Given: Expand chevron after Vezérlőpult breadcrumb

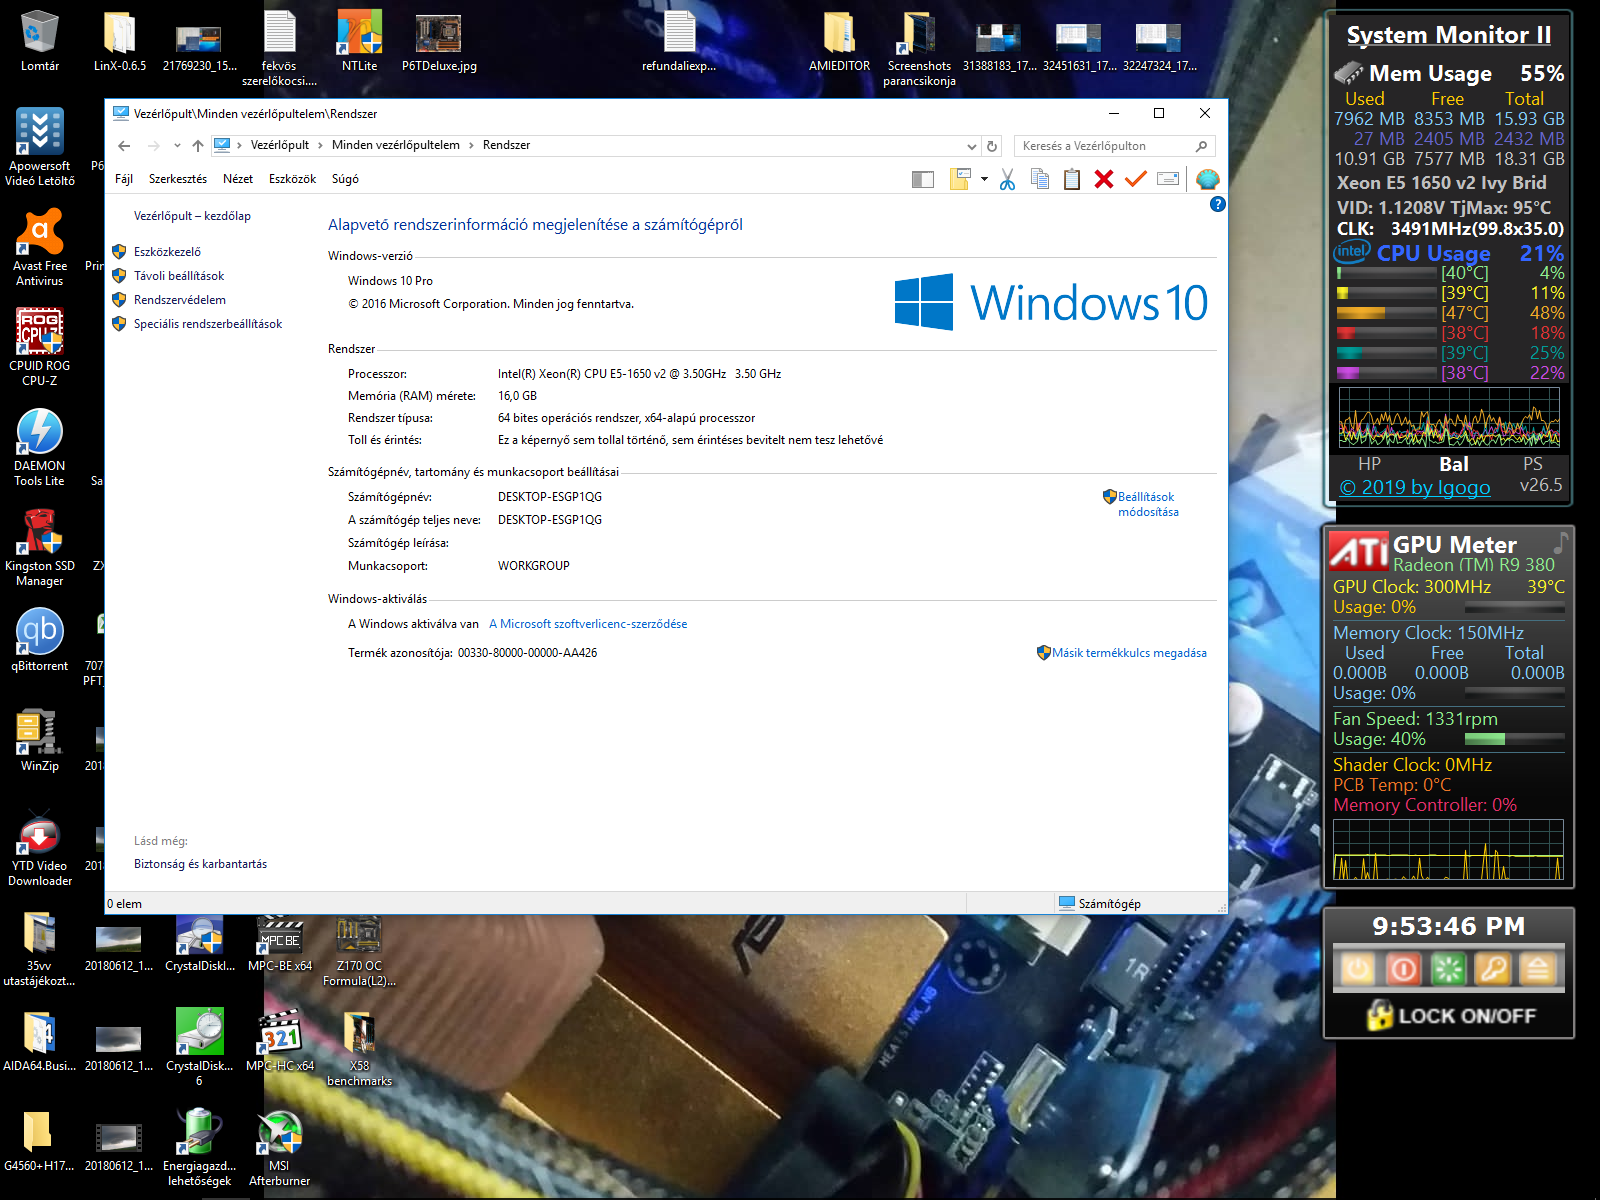Looking at the screenshot, I should tap(321, 145).
